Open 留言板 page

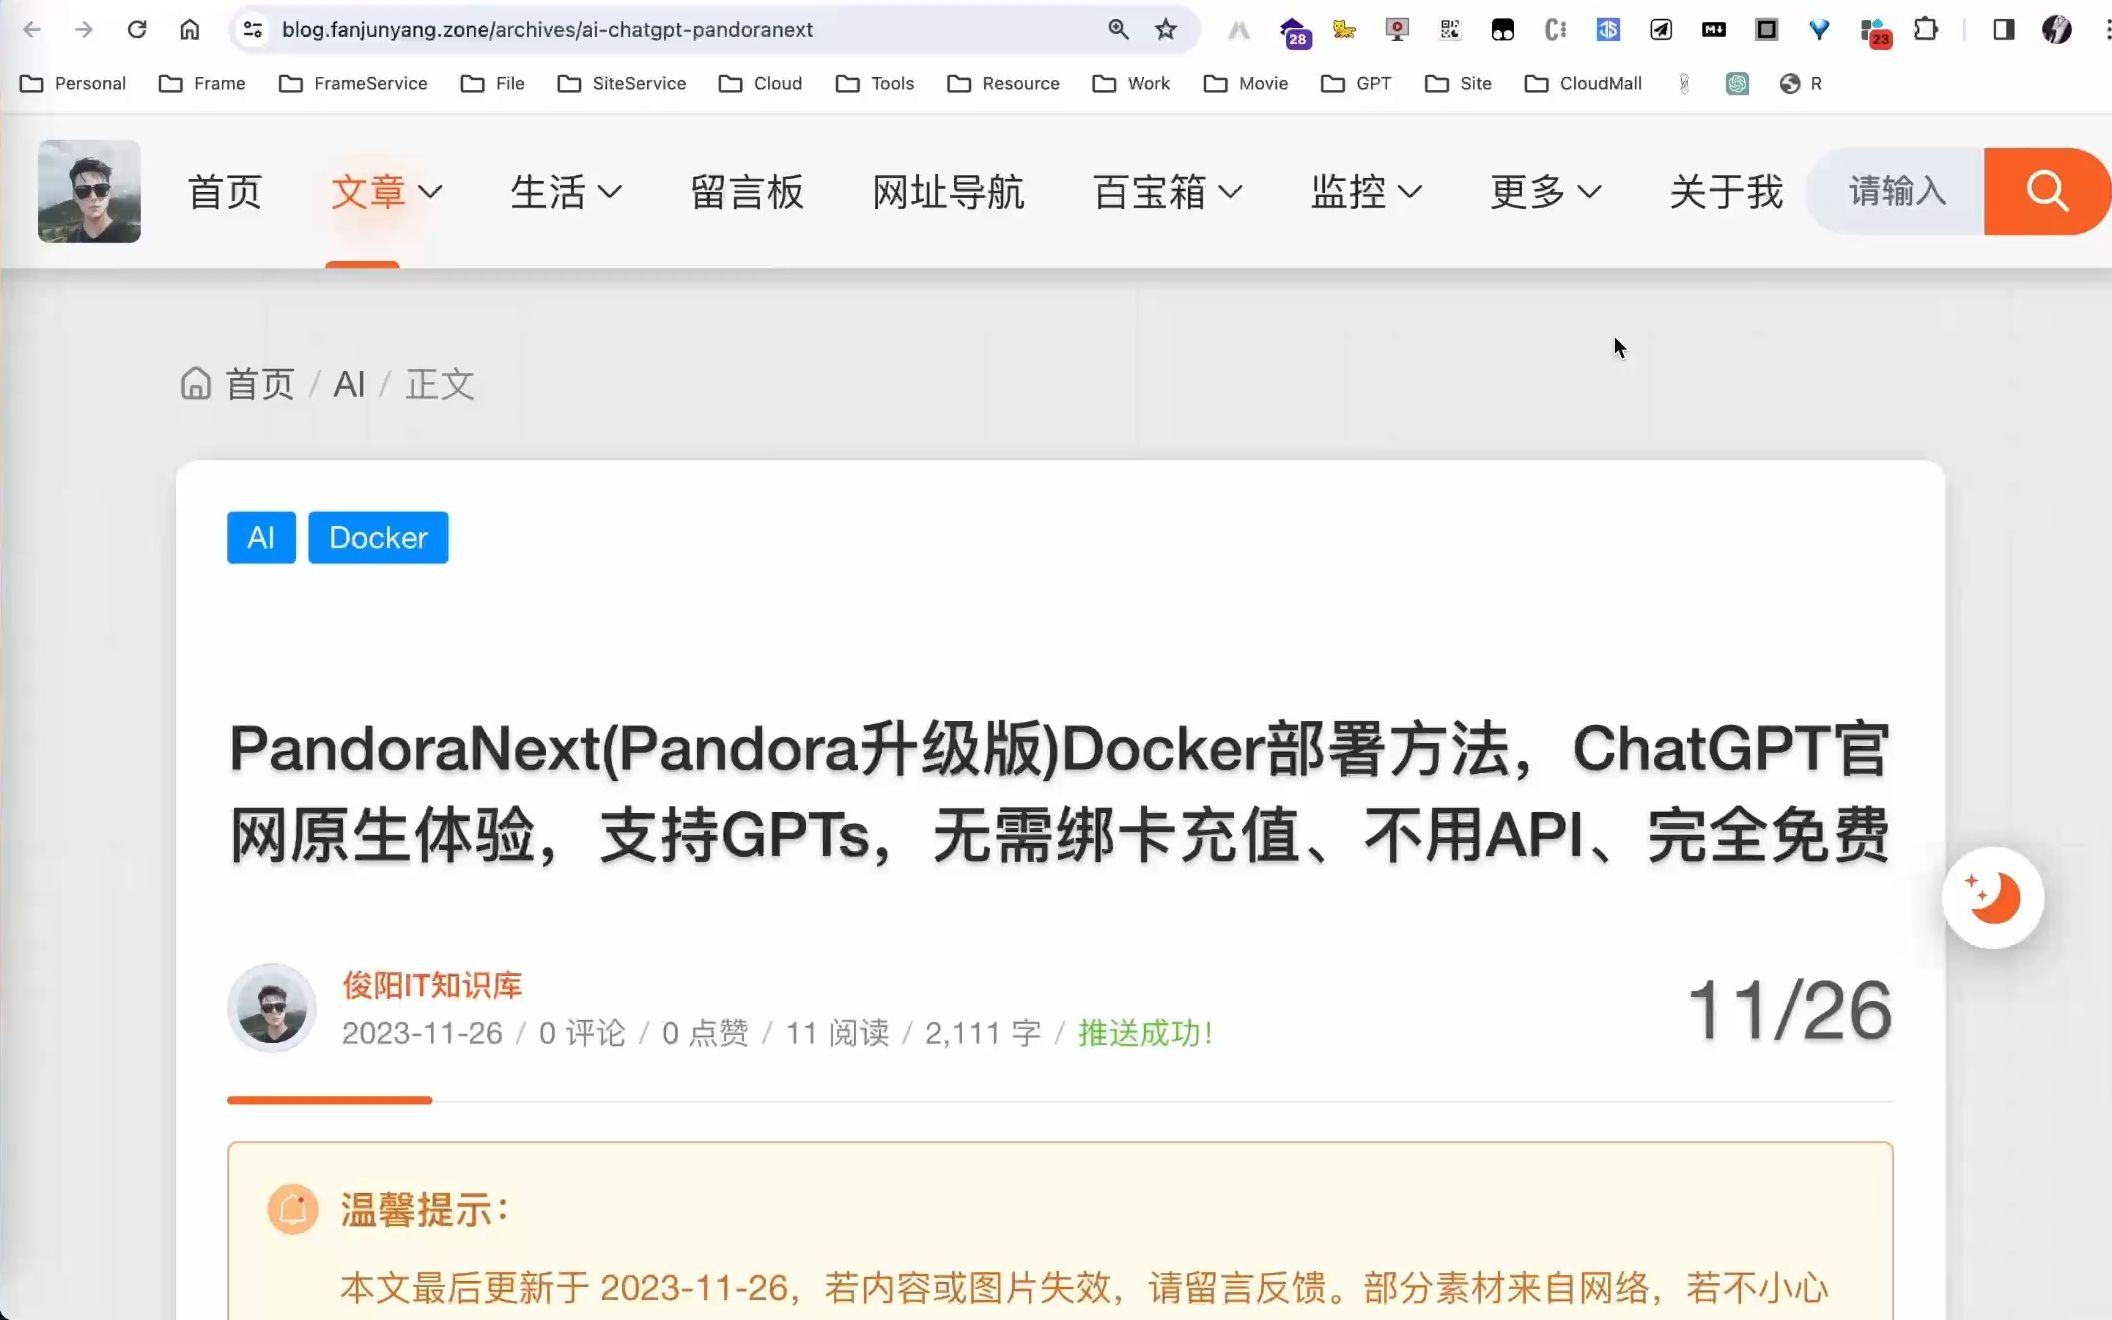747,192
